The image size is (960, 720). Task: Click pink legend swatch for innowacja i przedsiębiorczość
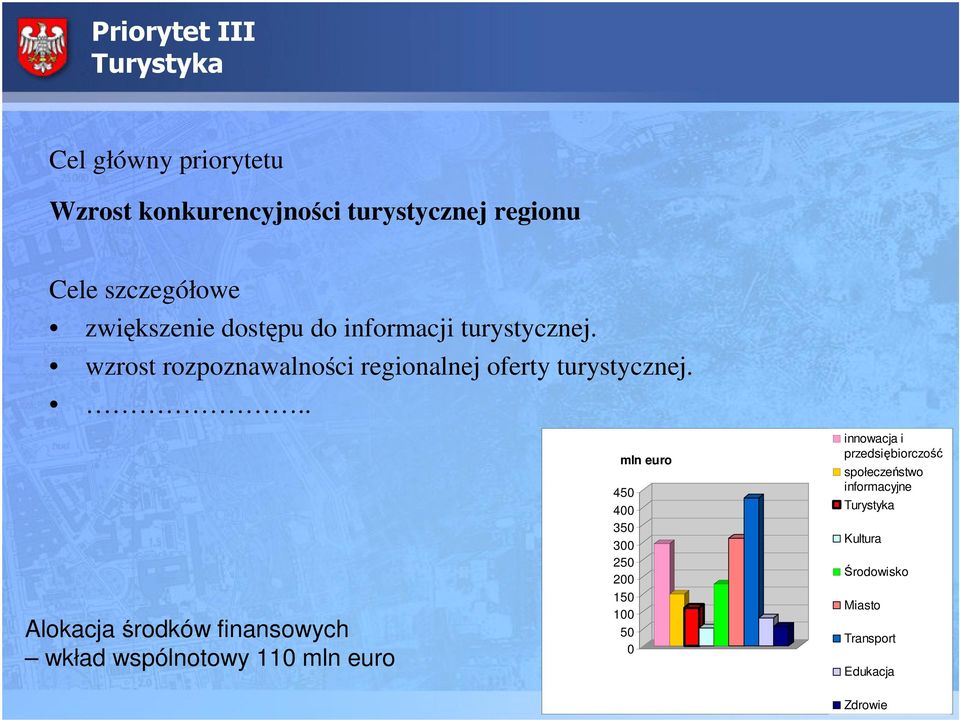pos(836,439)
